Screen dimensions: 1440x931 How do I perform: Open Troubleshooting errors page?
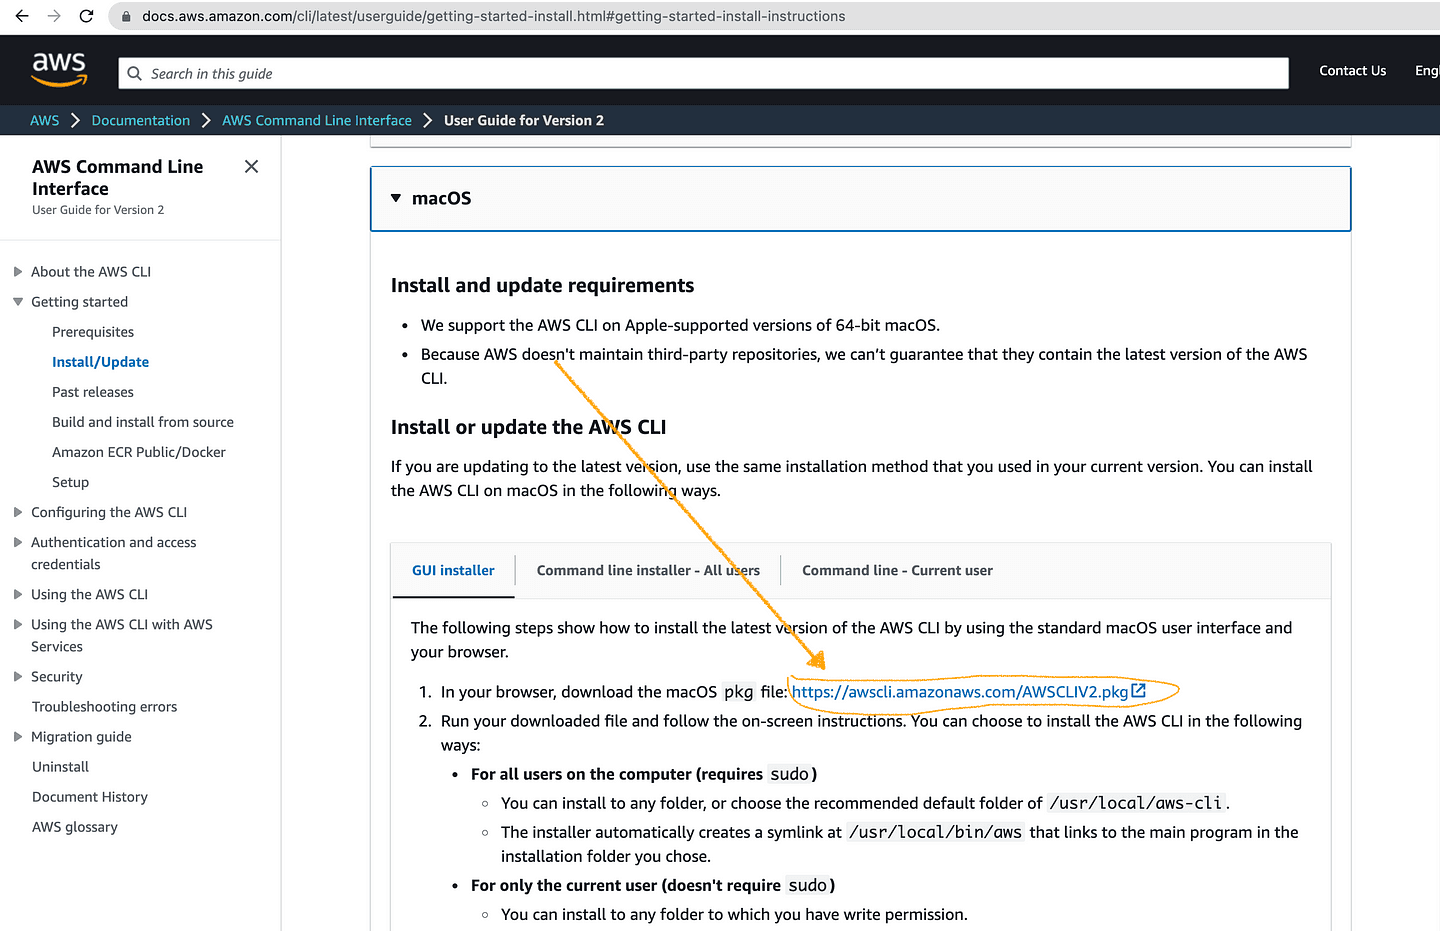click(104, 707)
